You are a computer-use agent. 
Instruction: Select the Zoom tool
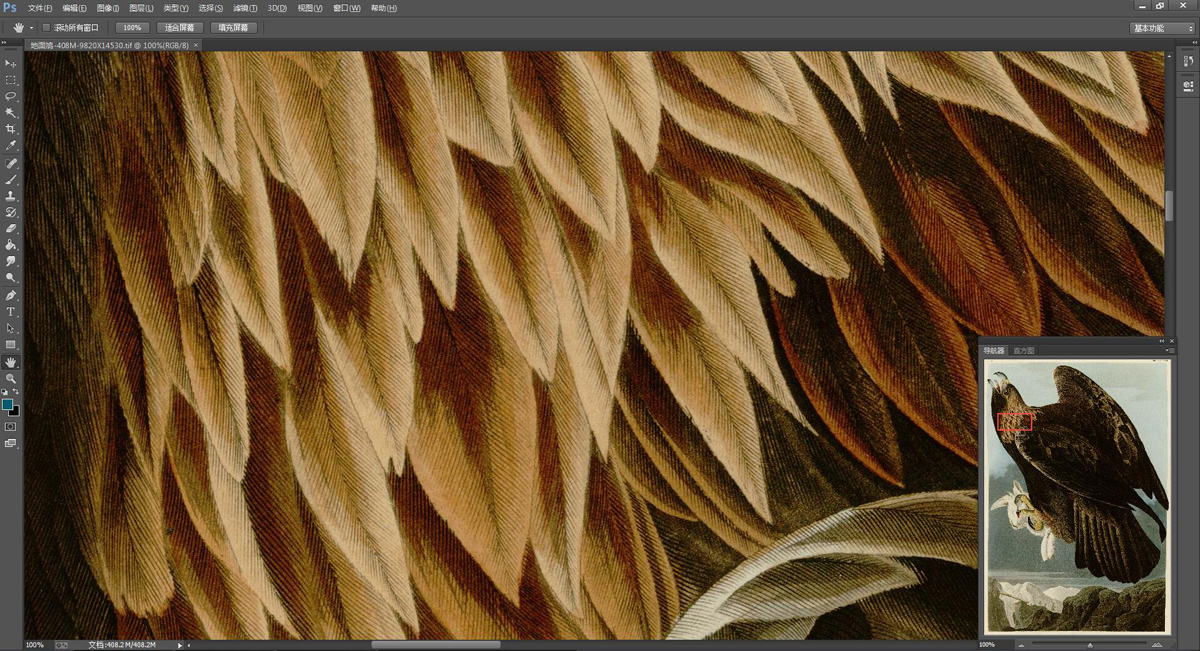point(11,379)
